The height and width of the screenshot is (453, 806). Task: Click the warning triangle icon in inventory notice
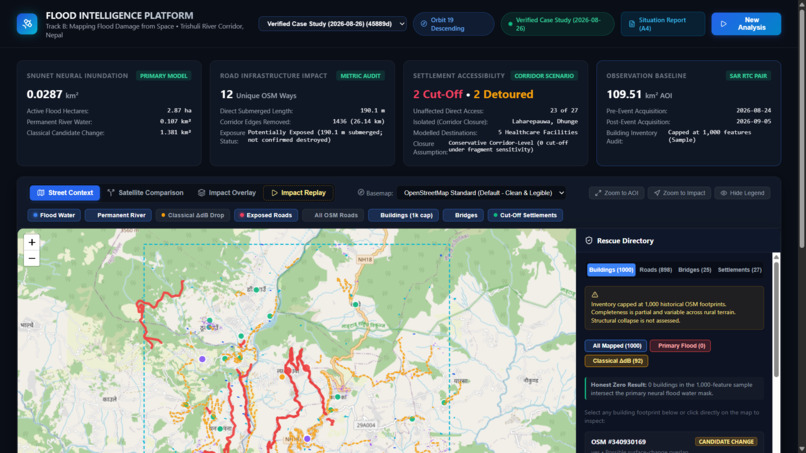595,295
